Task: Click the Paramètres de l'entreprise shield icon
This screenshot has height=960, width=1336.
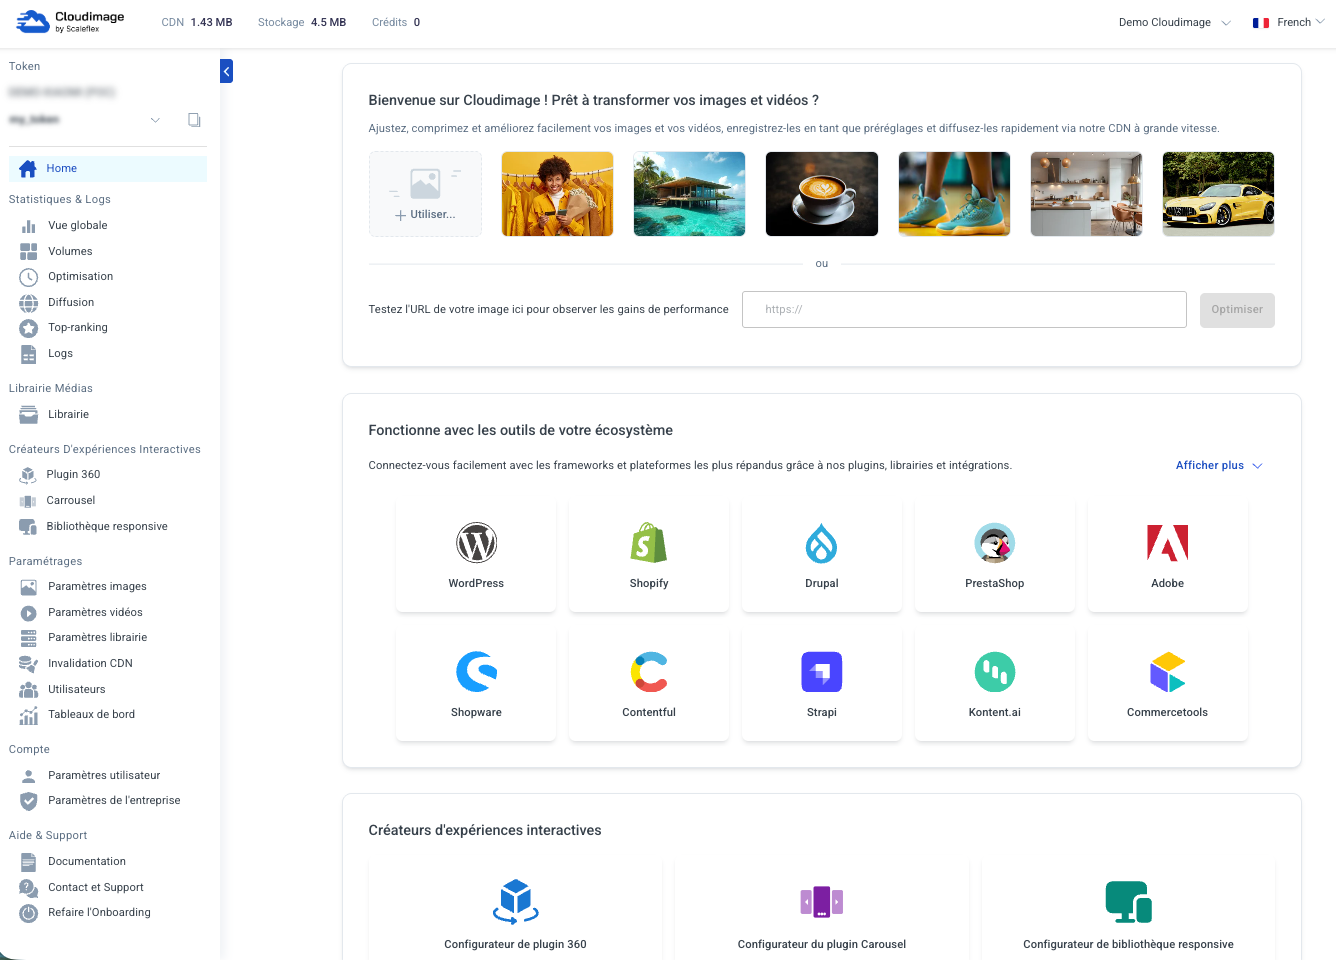Action: point(29,801)
